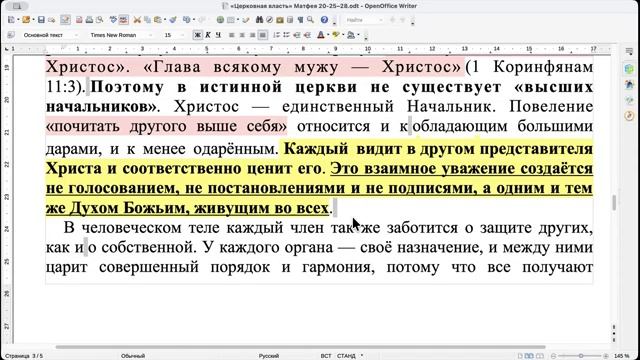
Task: Select the Format Paintbrush icon
Action: (173, 20)
